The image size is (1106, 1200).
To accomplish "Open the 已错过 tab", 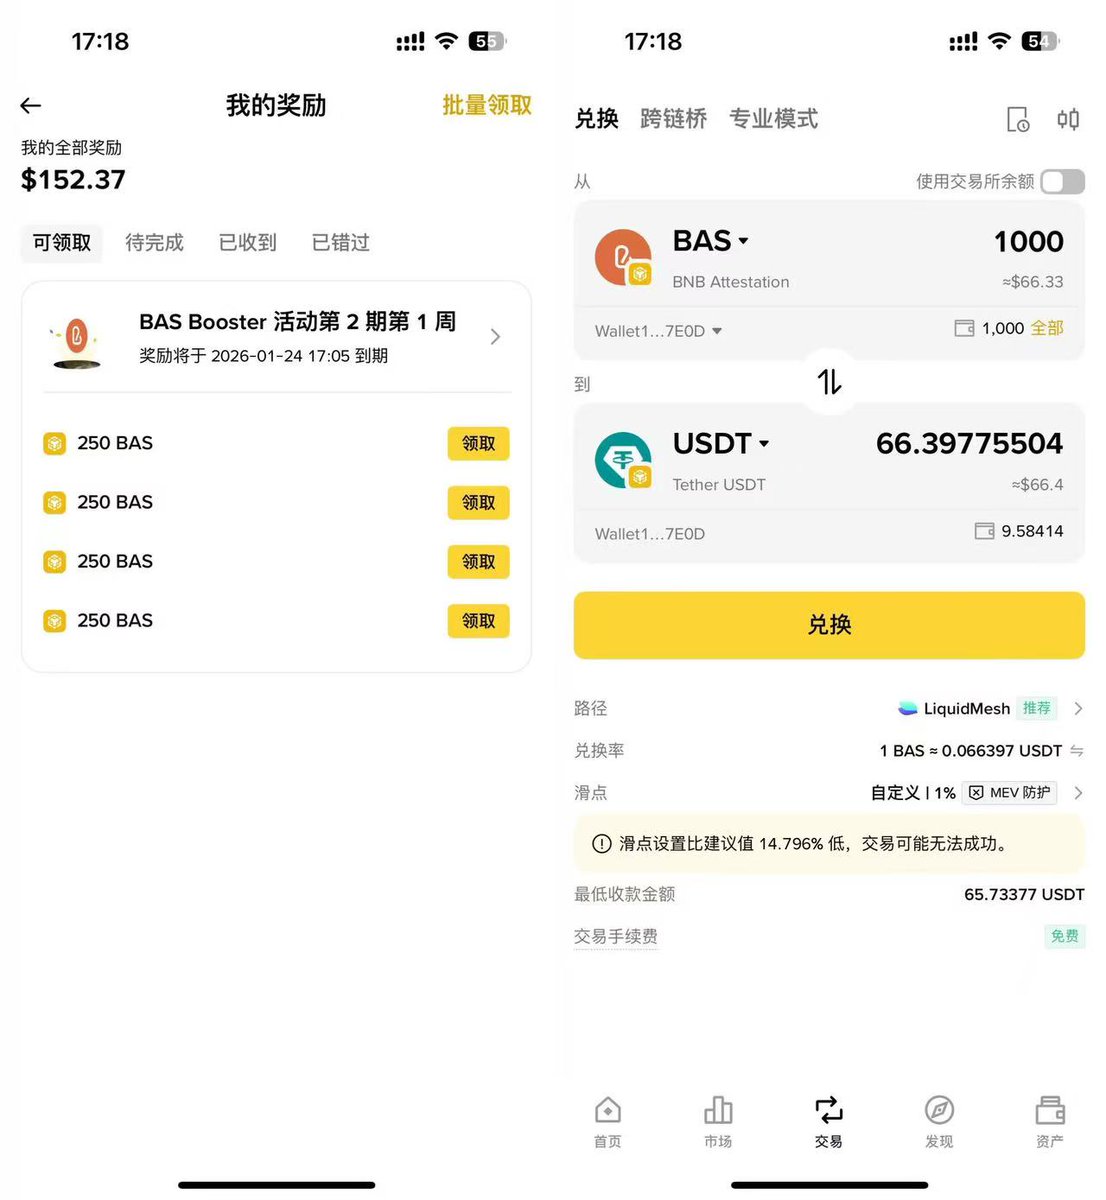I will 341,243.
